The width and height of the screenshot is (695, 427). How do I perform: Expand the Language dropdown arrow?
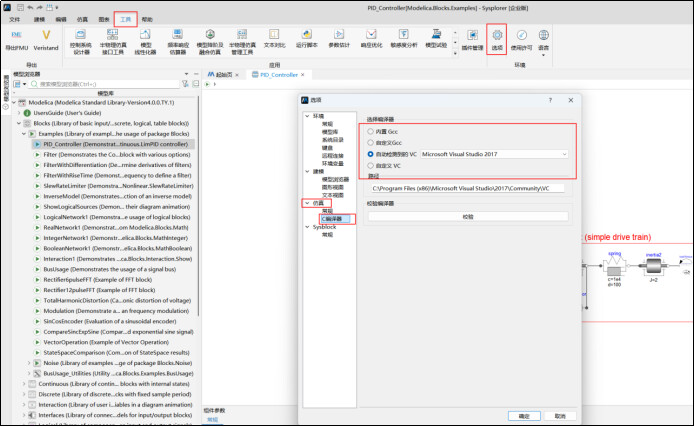[x=543, y=55]
